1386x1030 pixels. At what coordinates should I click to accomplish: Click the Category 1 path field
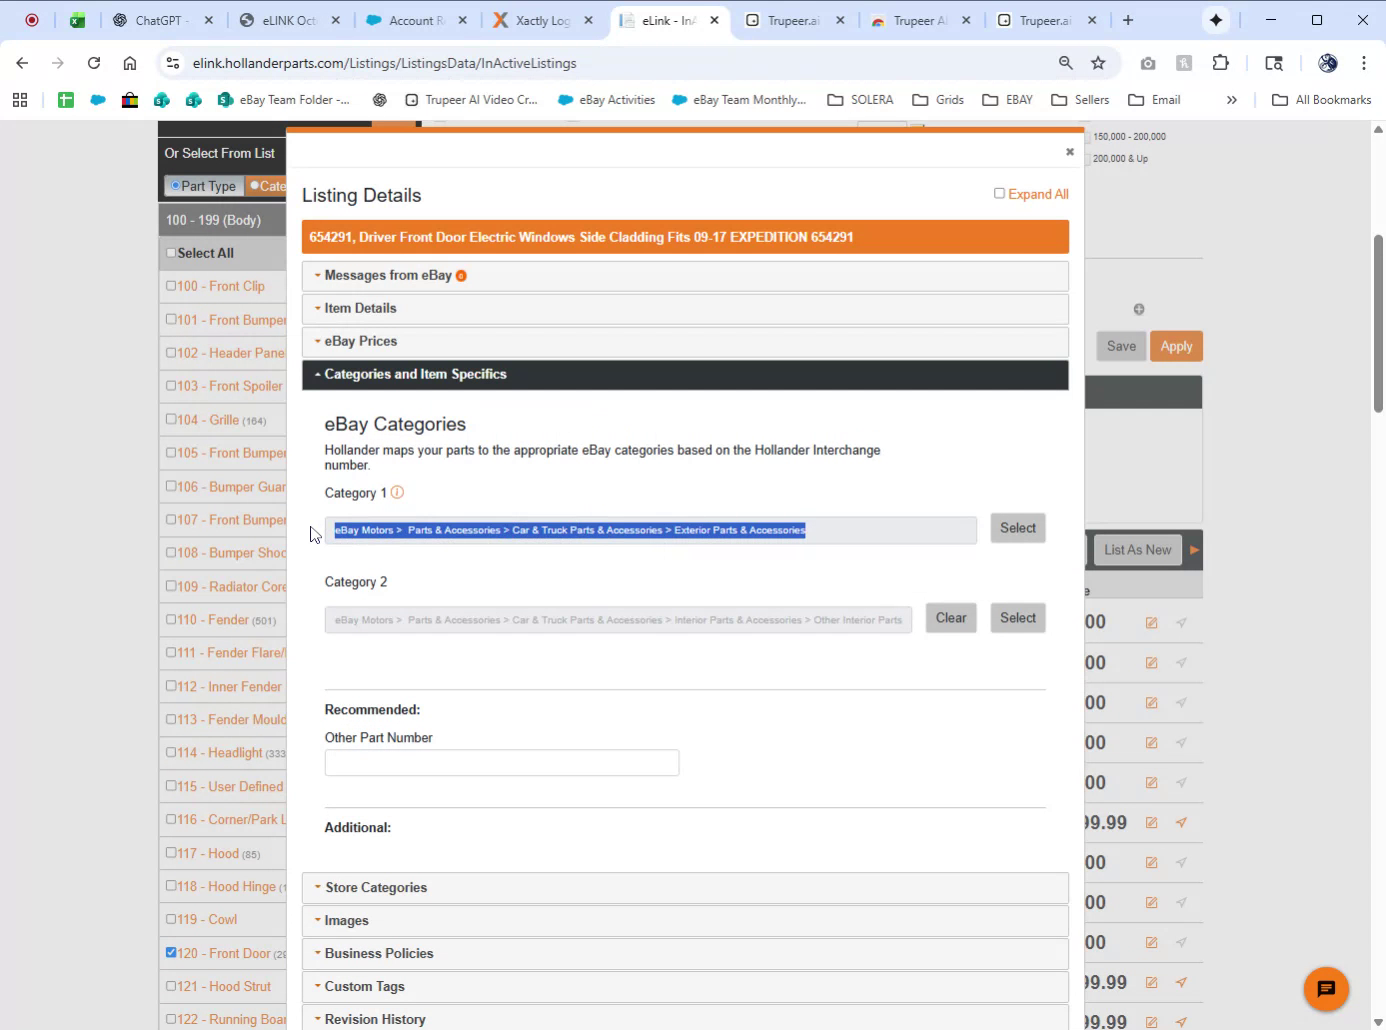pos(650,530)
